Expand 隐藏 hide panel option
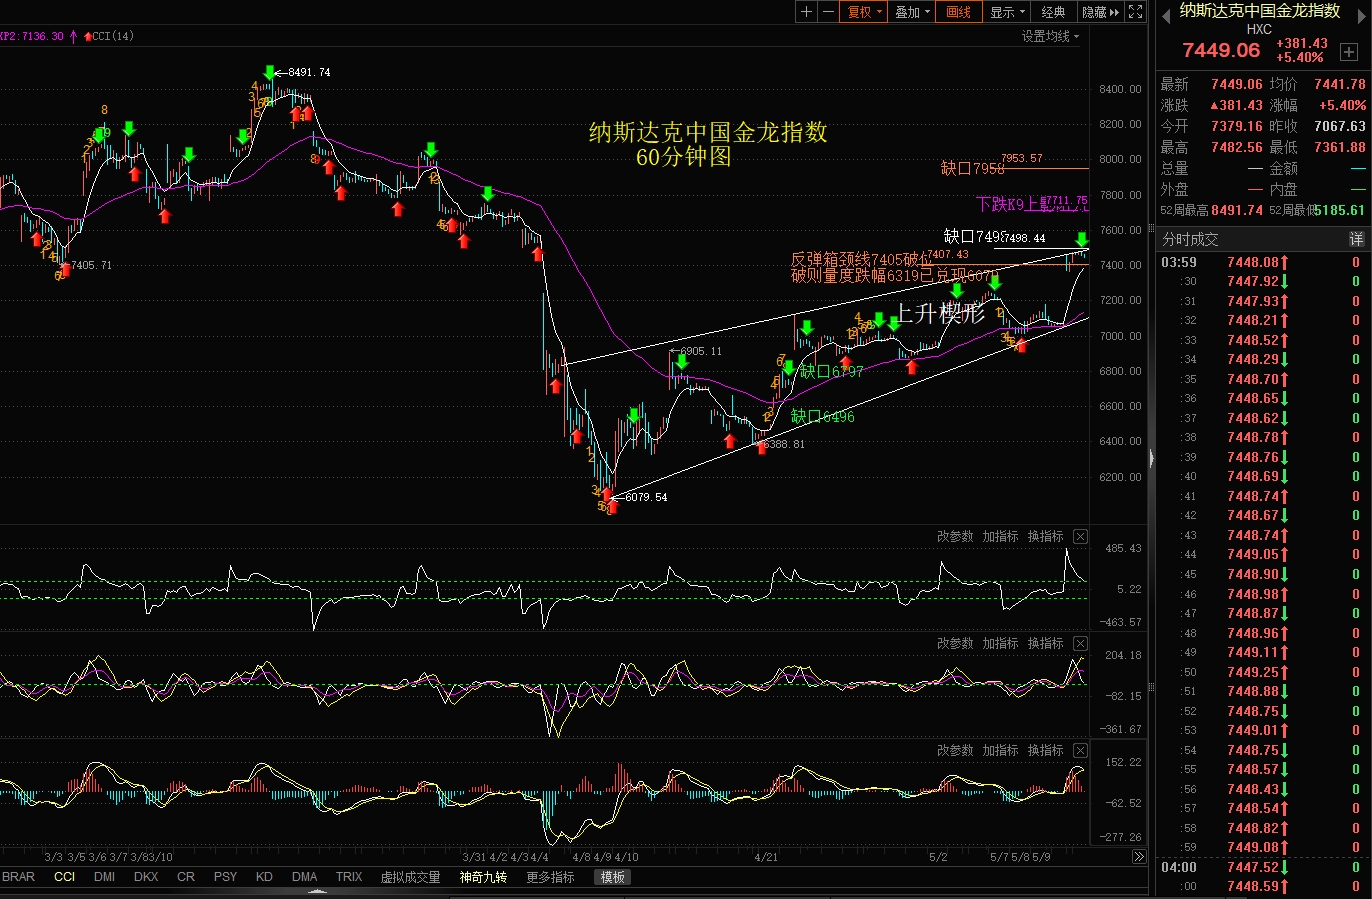Screen dimensions: 1372x899 (x=1101, y=12)
